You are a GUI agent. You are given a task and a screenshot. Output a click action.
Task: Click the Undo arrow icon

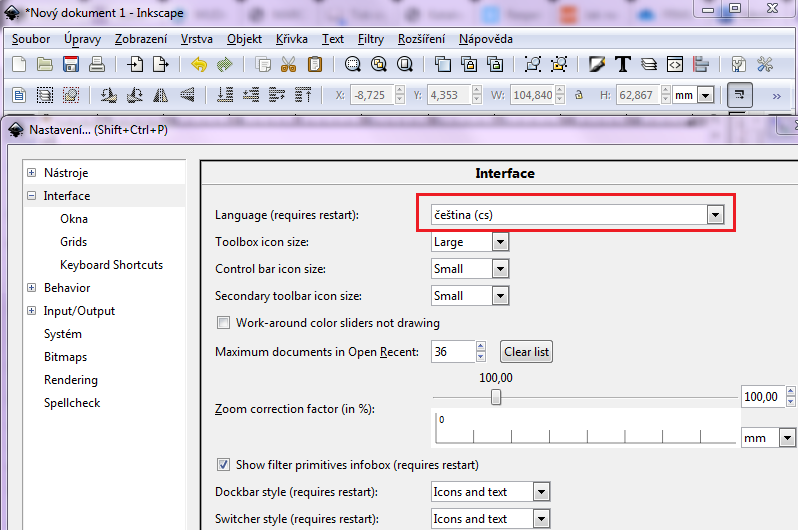coord(198,65)
